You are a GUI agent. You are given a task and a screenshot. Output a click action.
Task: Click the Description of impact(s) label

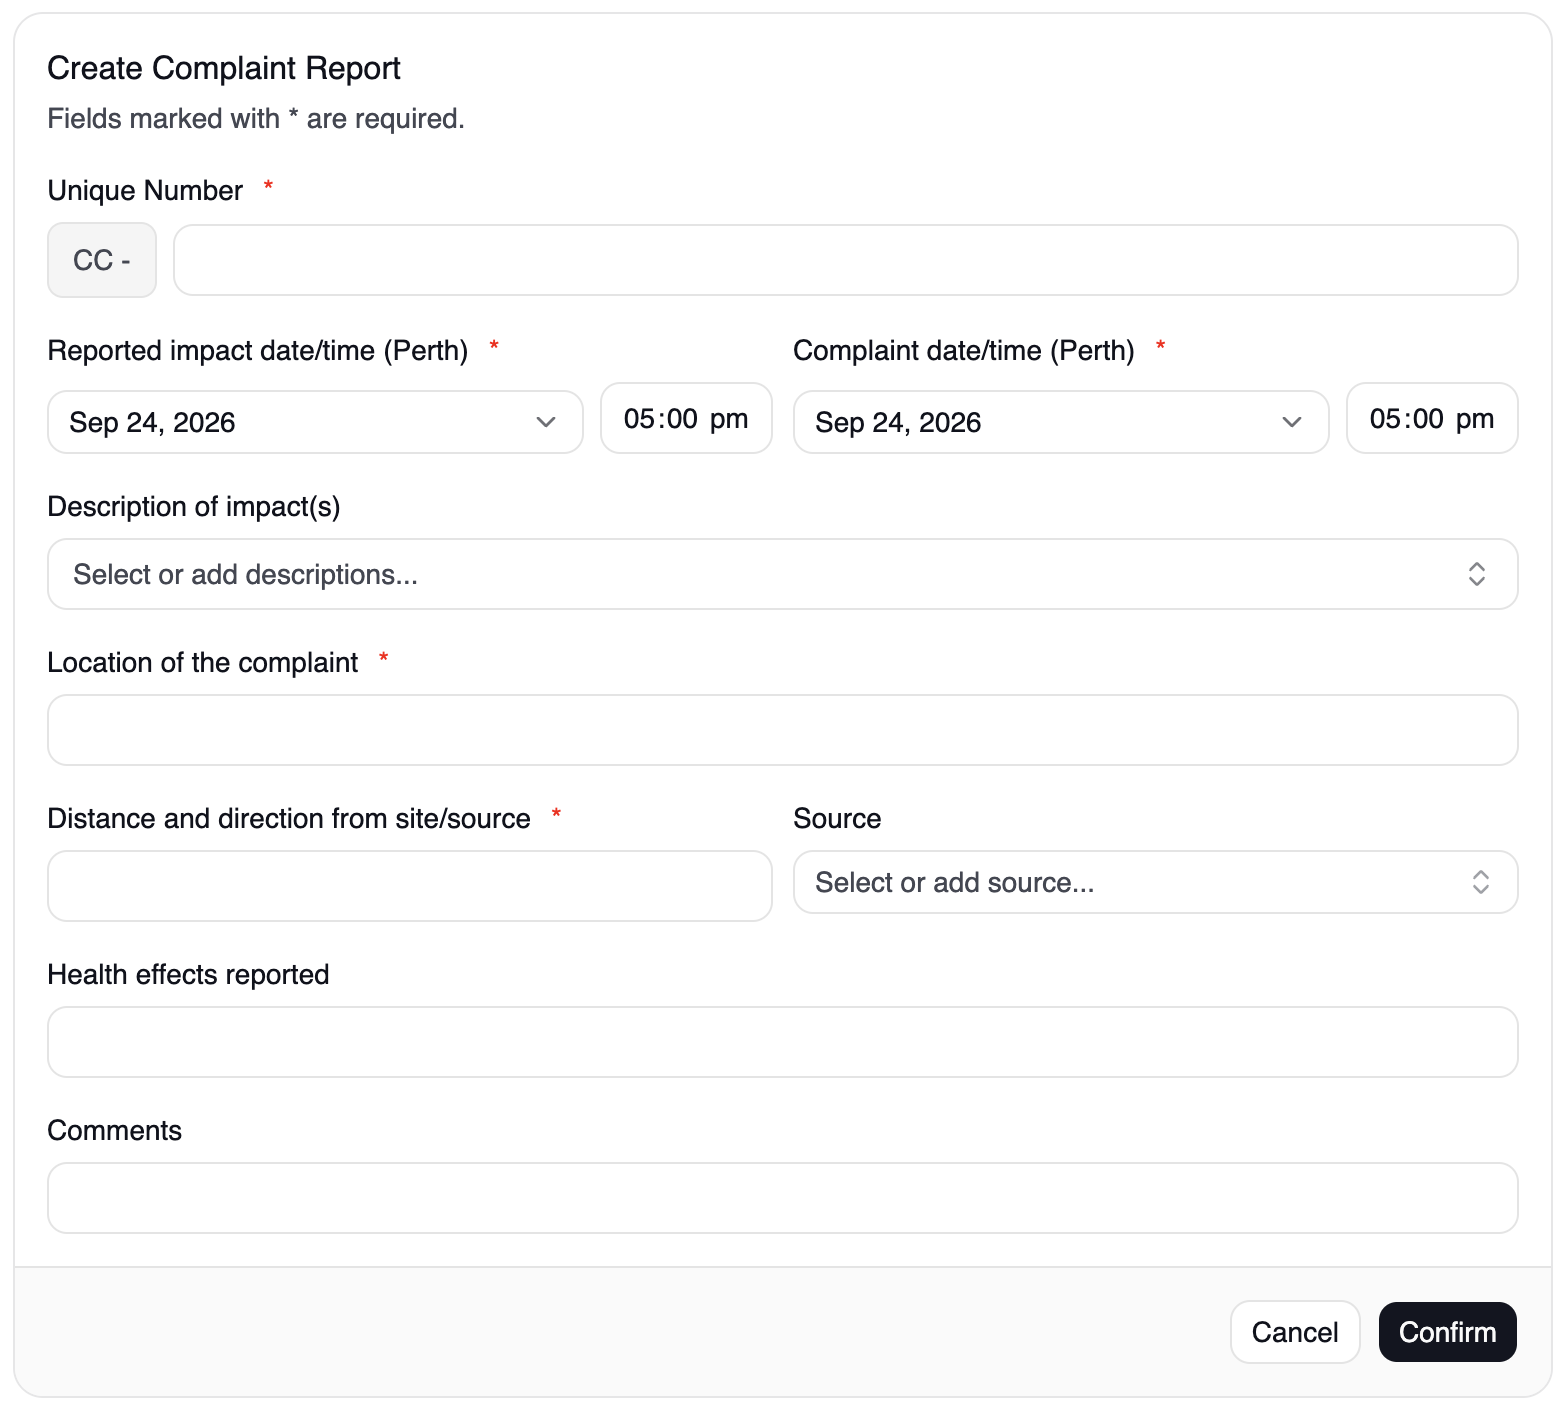point(194,507)
